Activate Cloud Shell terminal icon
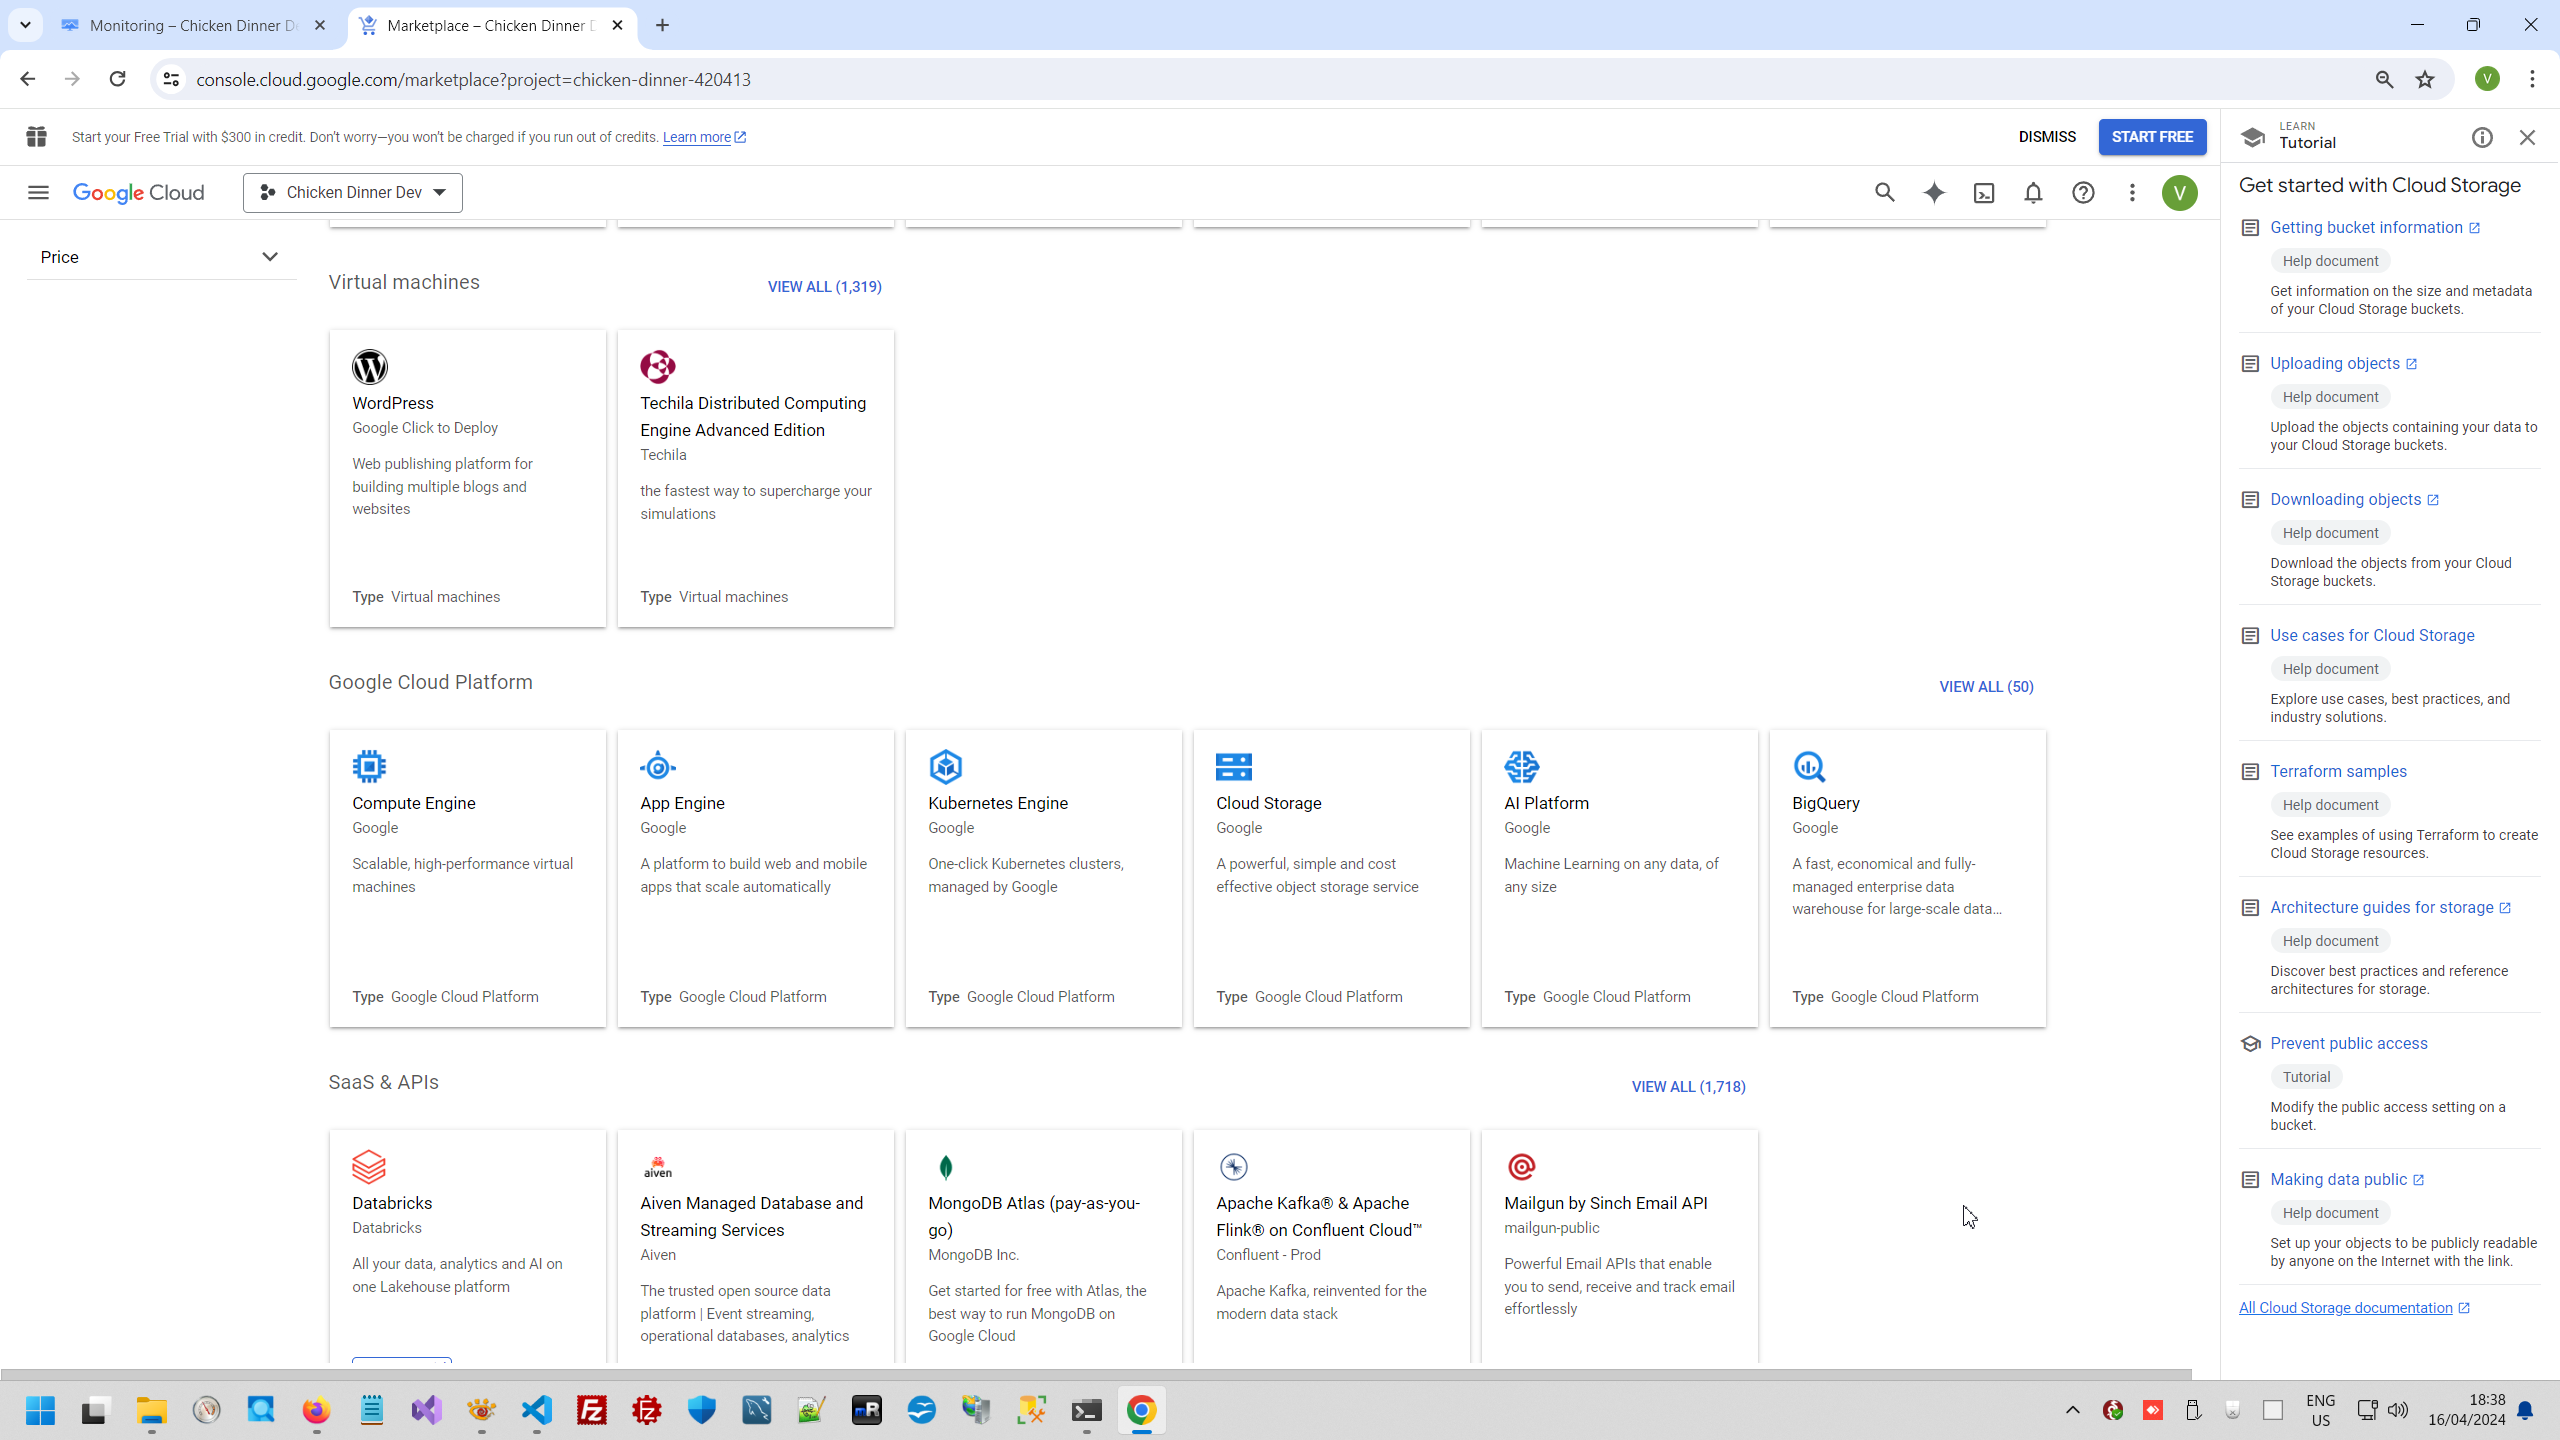Image resolution: width=2560 pixels, height=1440 pixels. 1983,193
